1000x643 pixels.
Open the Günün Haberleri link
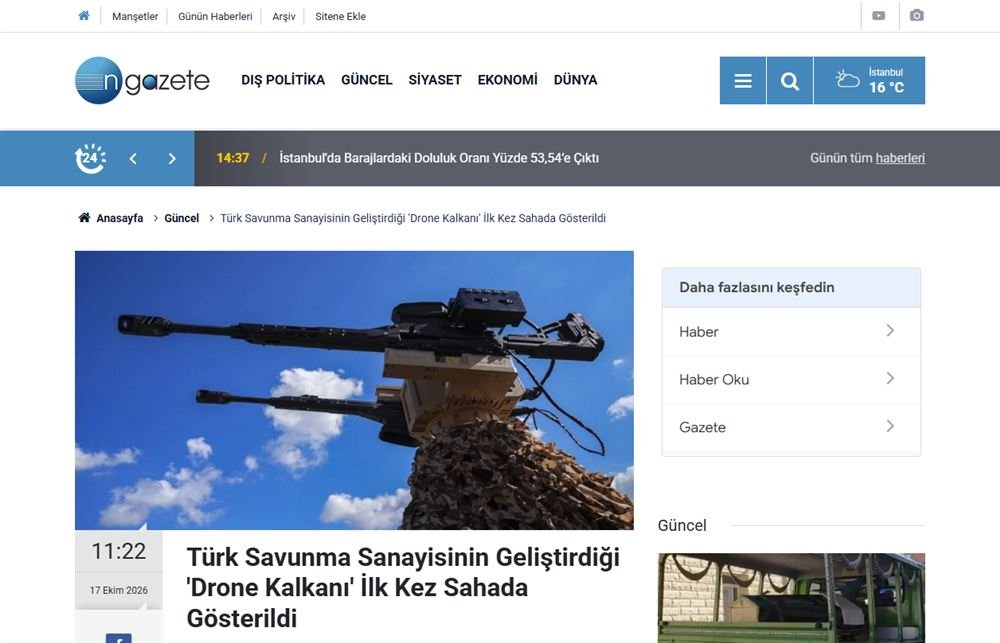click(215, 17)
